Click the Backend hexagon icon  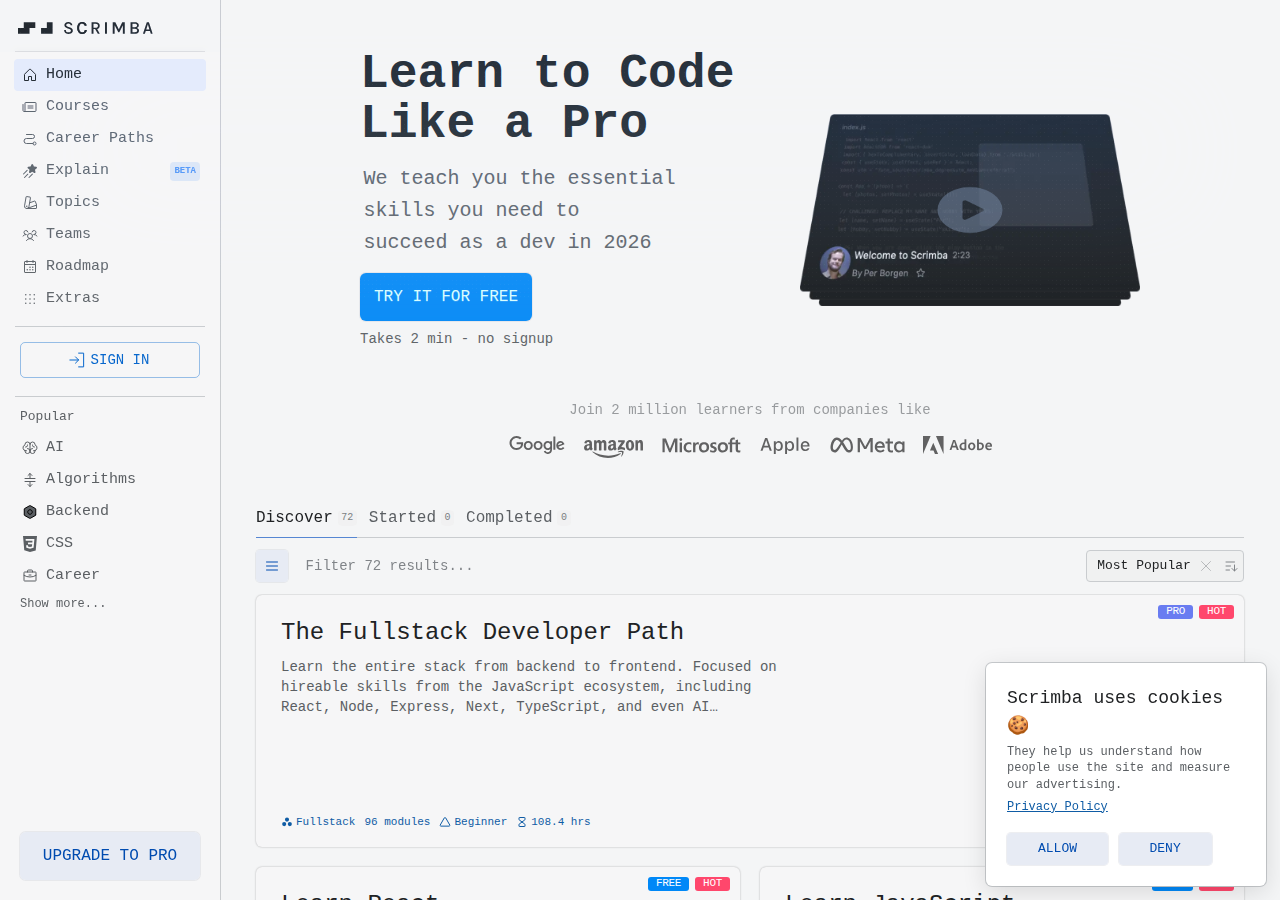[x=30, y=512]
